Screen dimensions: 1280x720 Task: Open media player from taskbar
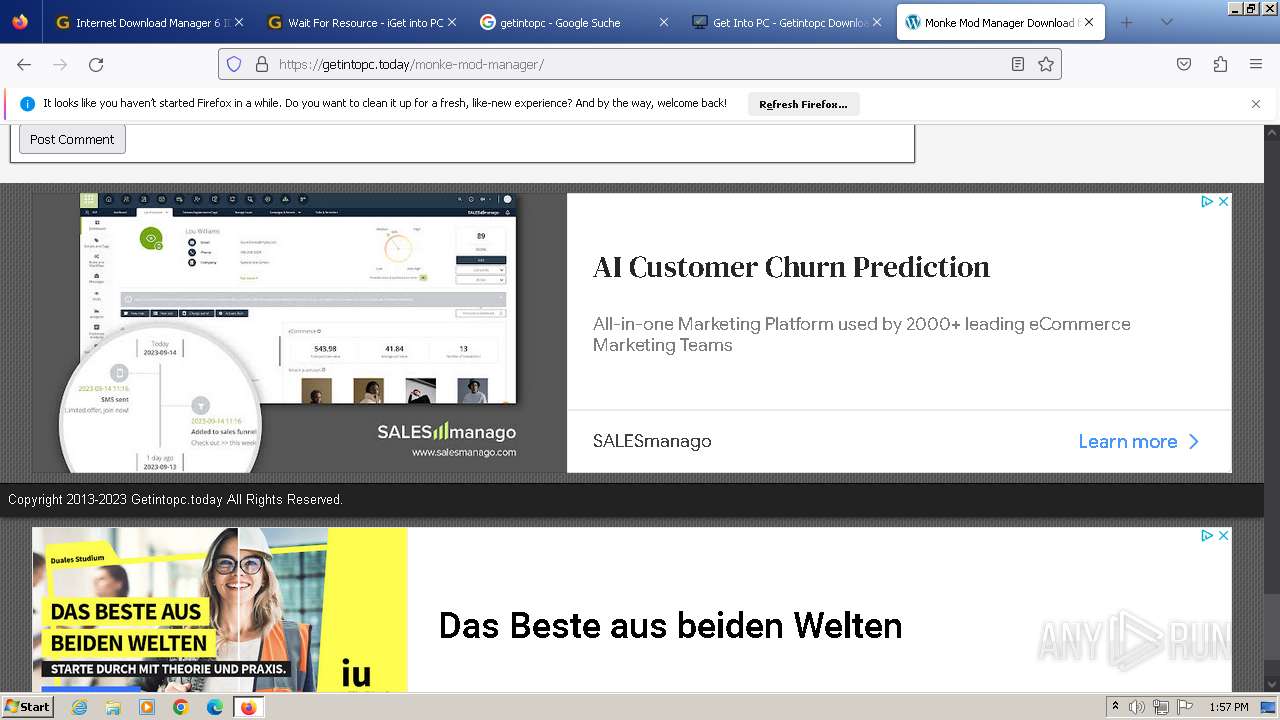[x=147, y=707]
